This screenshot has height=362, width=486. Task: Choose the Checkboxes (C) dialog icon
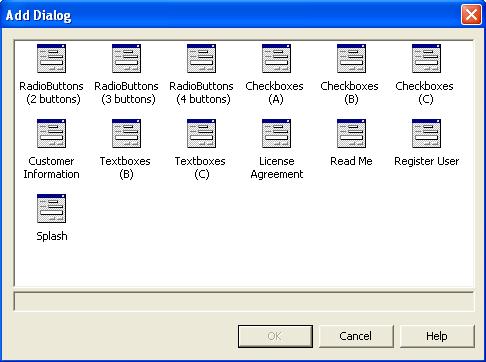[x=426, y=59]
